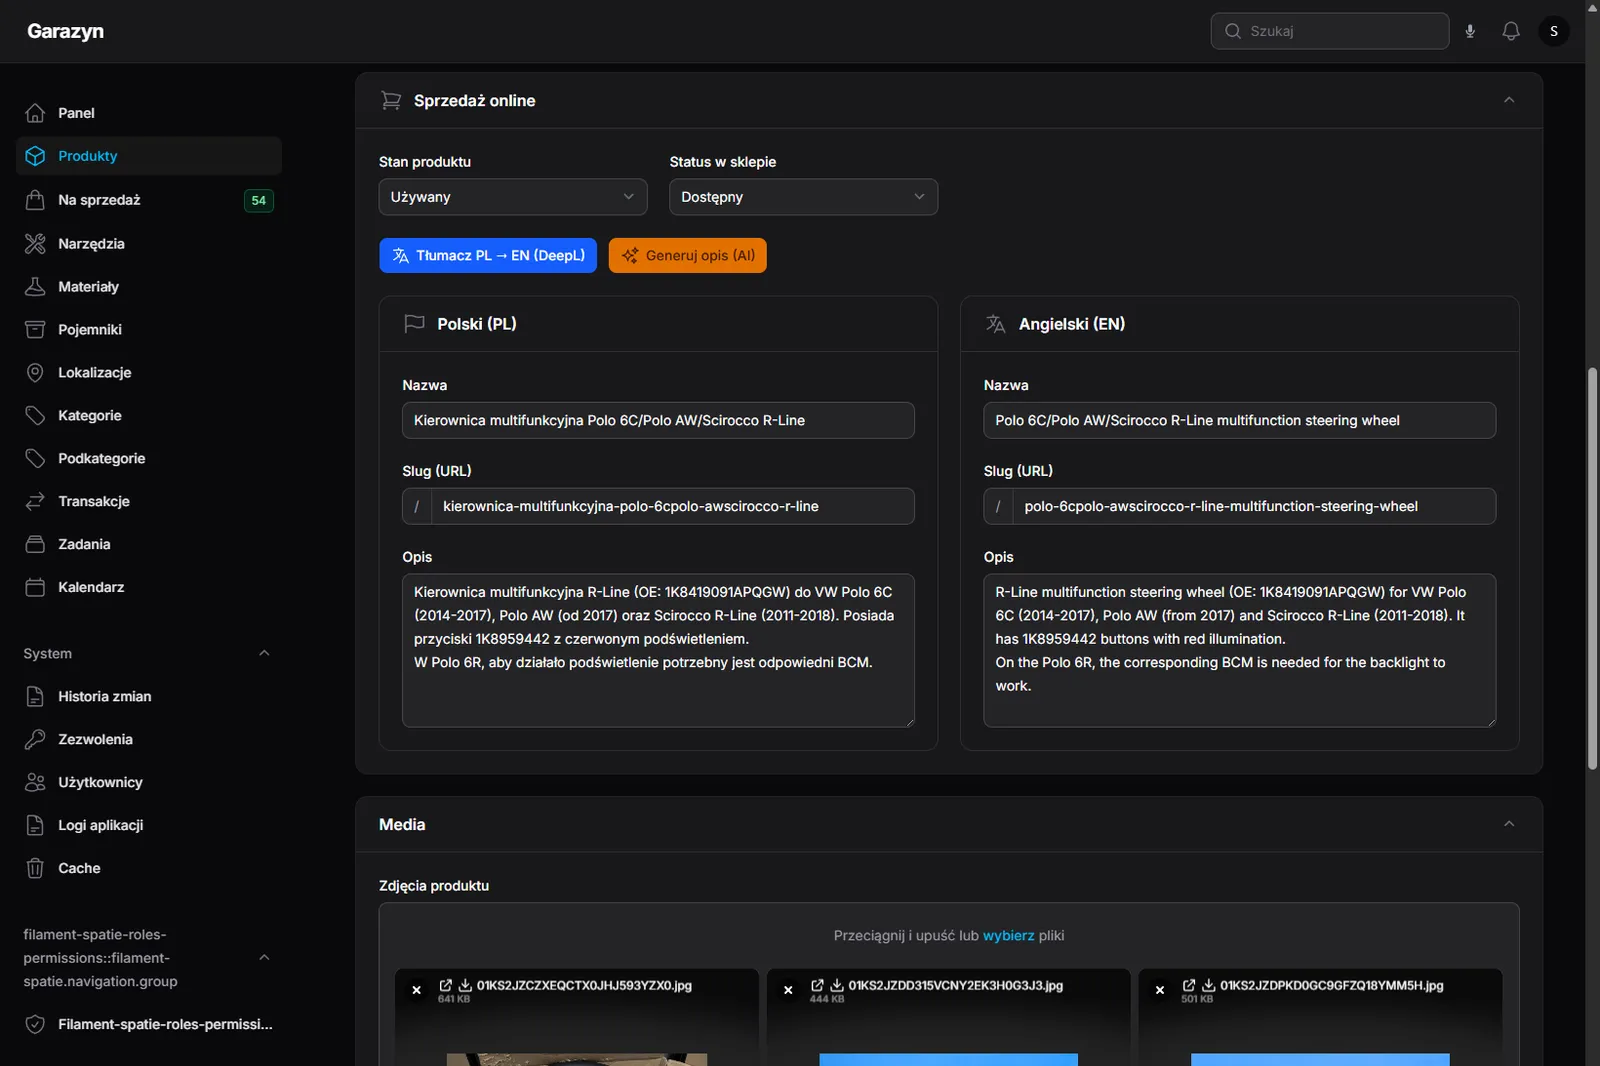The height and width of the screenshot is (1066, 1600).
Task: Click the Angielski (EN) translate icon
Action: pos(995,324)
